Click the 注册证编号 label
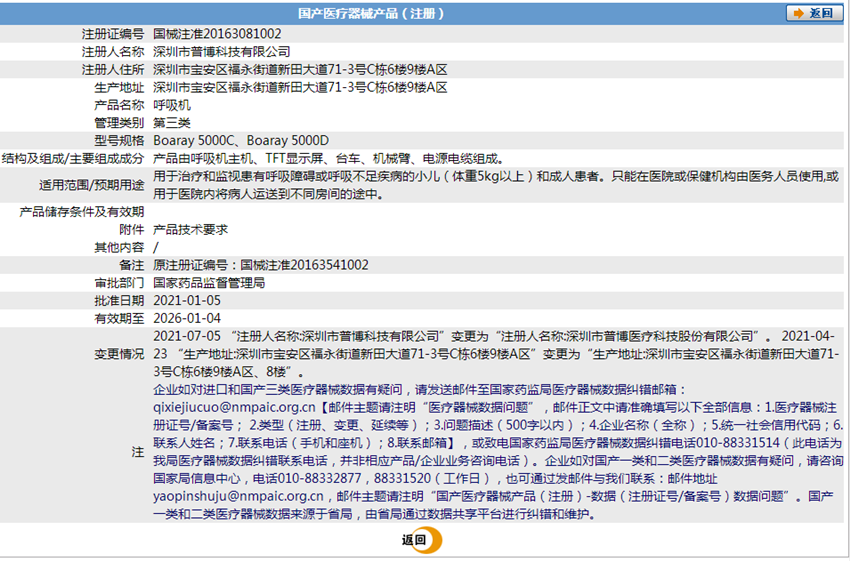The width and height of the screenshot is (850, 561). click(113, 34)
